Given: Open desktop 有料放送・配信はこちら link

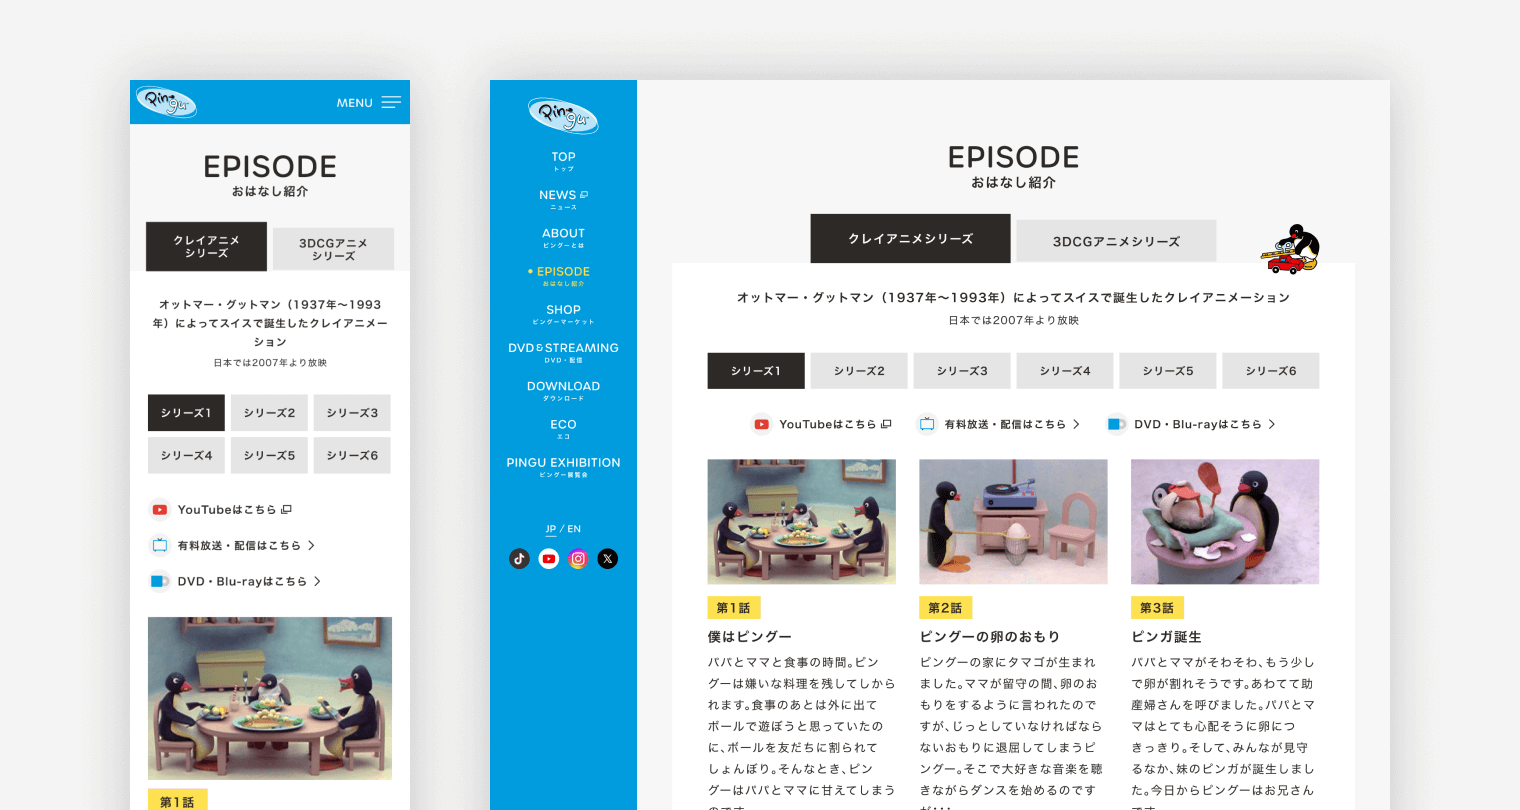Looking at the screenshot, I should point(999,424).
